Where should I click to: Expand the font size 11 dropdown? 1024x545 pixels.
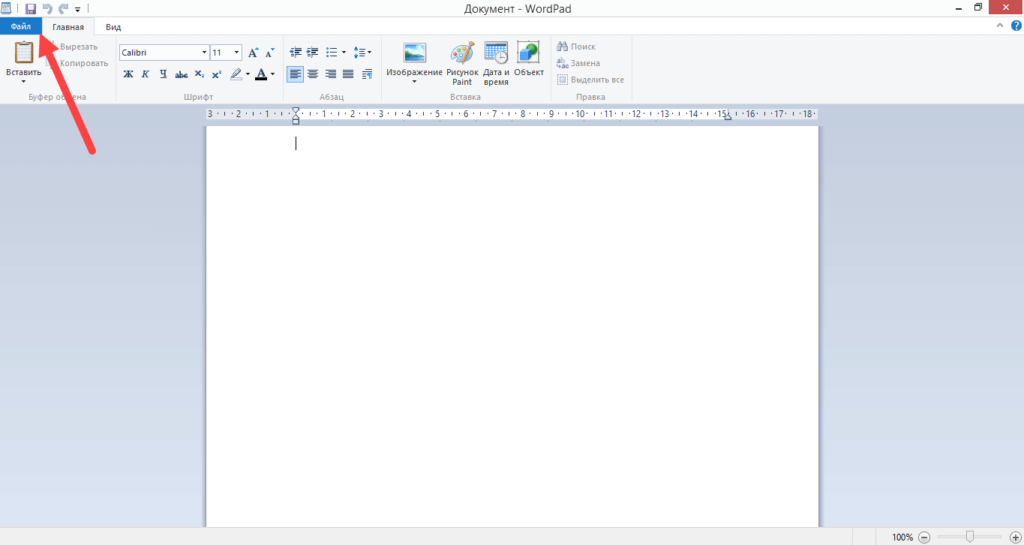tap(237, 52)
